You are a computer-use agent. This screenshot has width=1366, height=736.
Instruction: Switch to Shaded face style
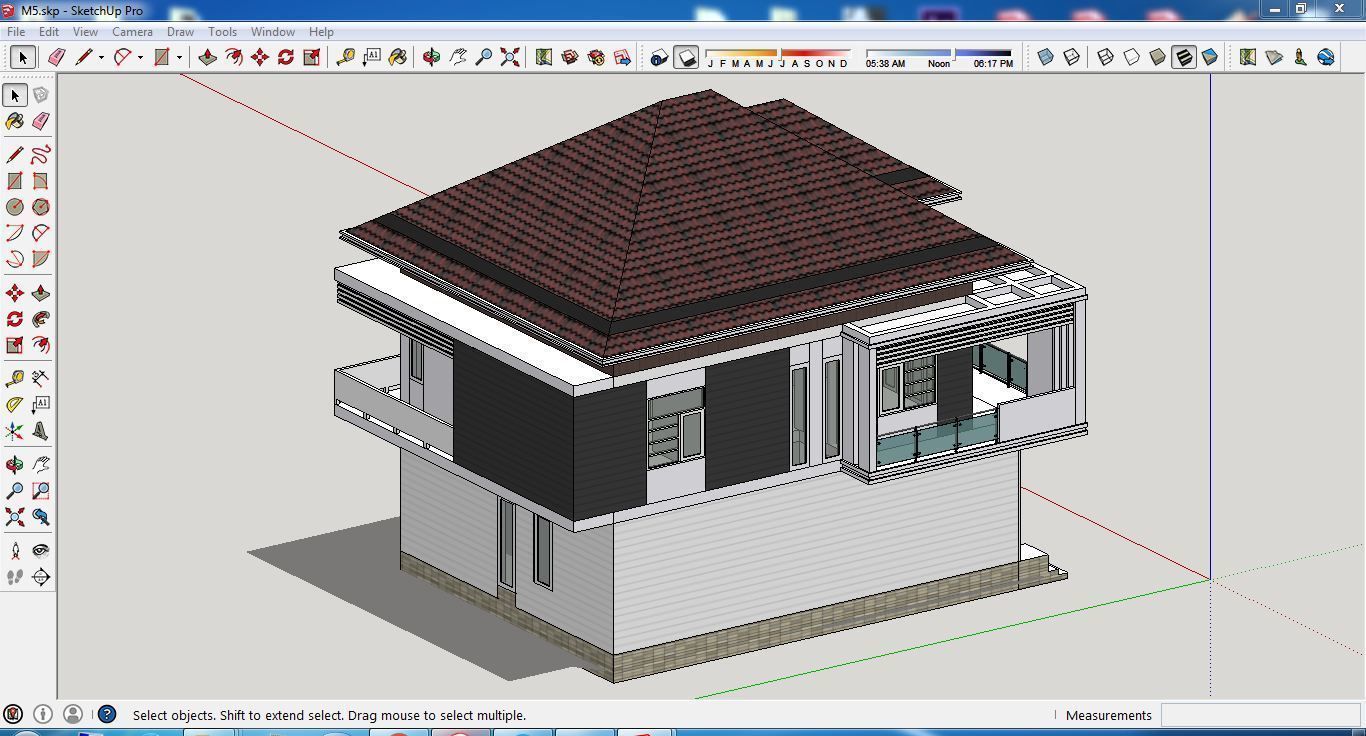click(x=1157, y=57)
